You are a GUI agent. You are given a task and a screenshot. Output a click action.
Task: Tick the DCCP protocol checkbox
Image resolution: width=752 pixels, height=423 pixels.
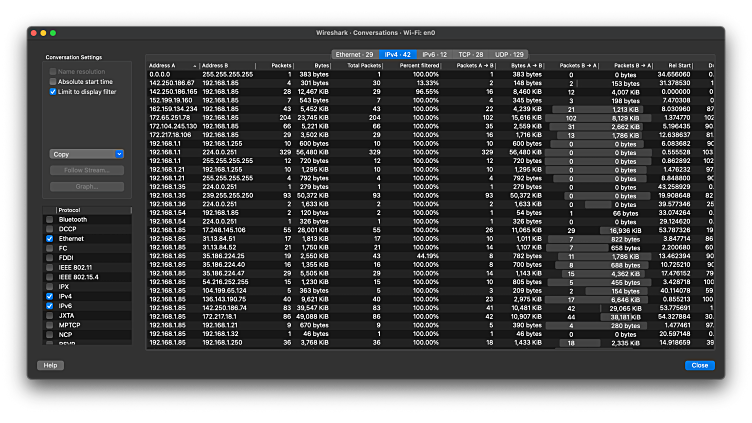[50, 229]
